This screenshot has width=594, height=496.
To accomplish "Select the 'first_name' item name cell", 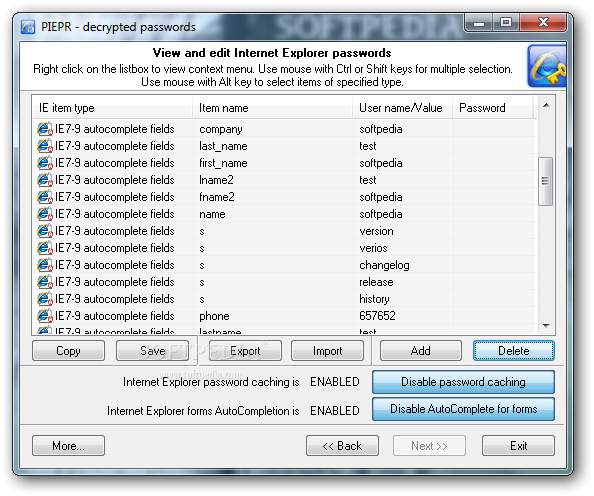I will coord(223,163).
